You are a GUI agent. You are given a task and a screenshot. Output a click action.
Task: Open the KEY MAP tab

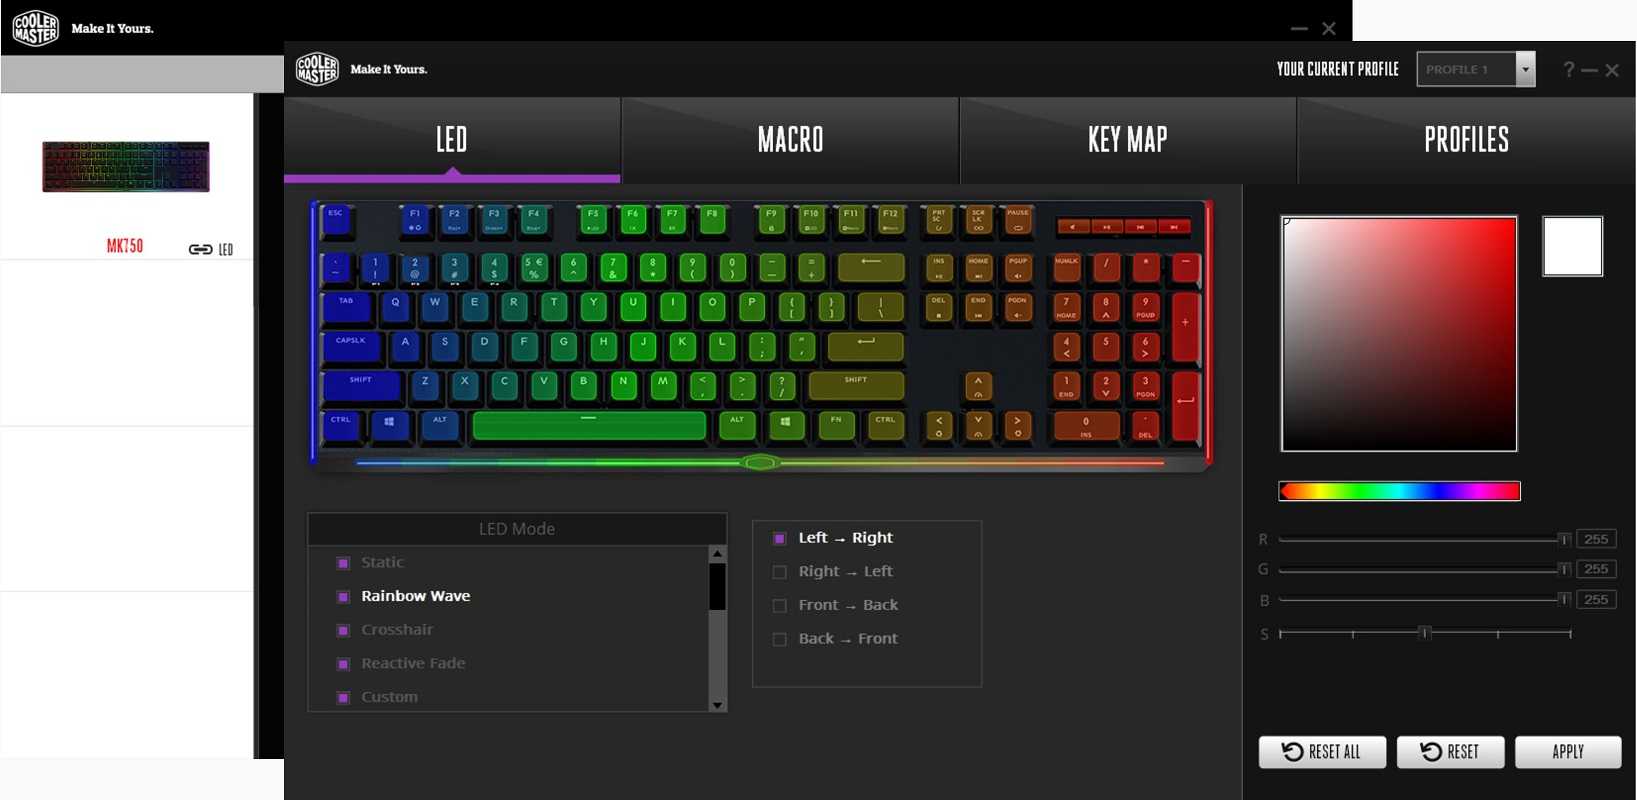[1128, 140]
